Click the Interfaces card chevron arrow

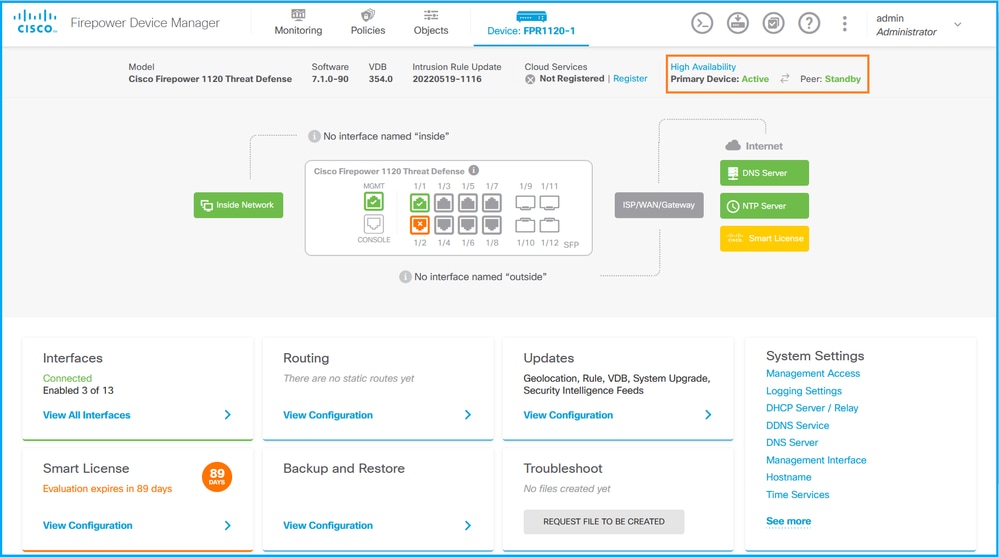pyautogui.click(x=227, y=415)
